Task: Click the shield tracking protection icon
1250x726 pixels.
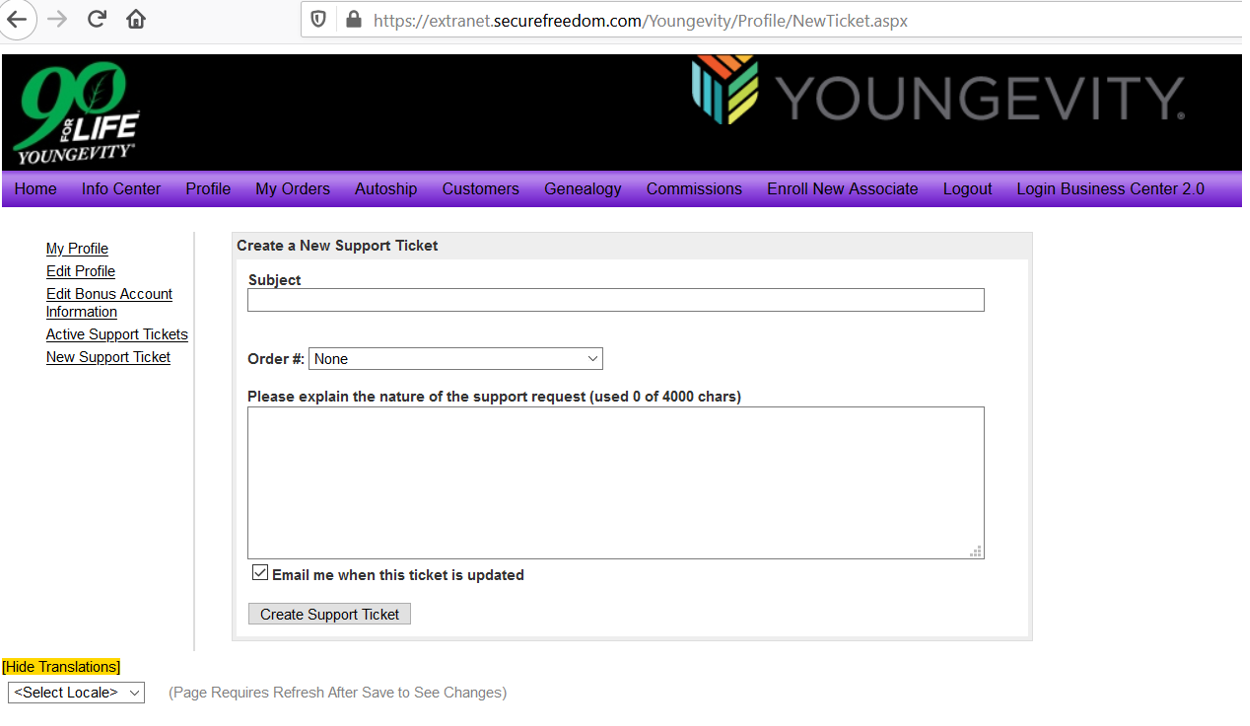Action: [x=318, y=20]
